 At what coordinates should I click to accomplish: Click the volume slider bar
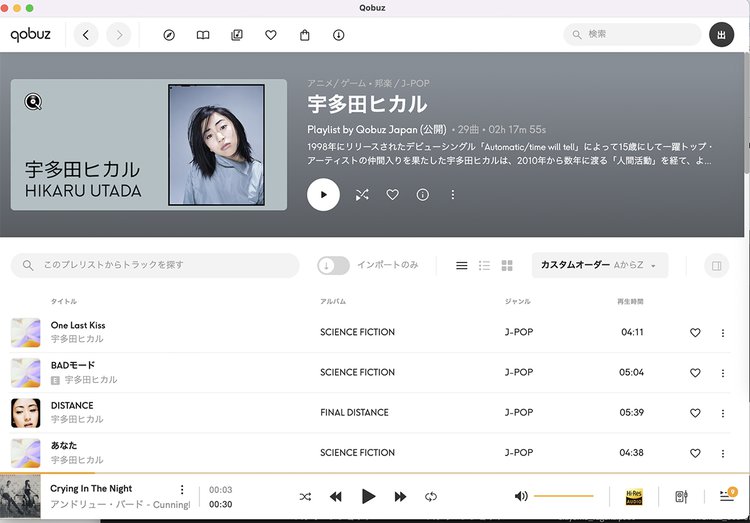(563, 496)
